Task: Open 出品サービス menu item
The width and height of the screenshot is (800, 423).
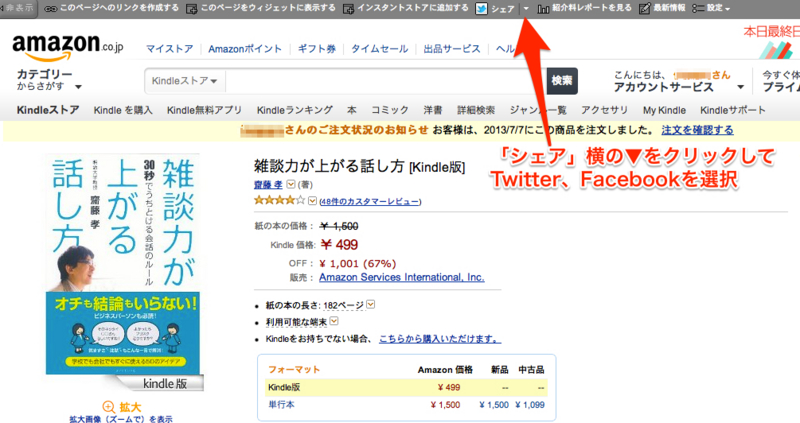Action: [x=452, y=48]
